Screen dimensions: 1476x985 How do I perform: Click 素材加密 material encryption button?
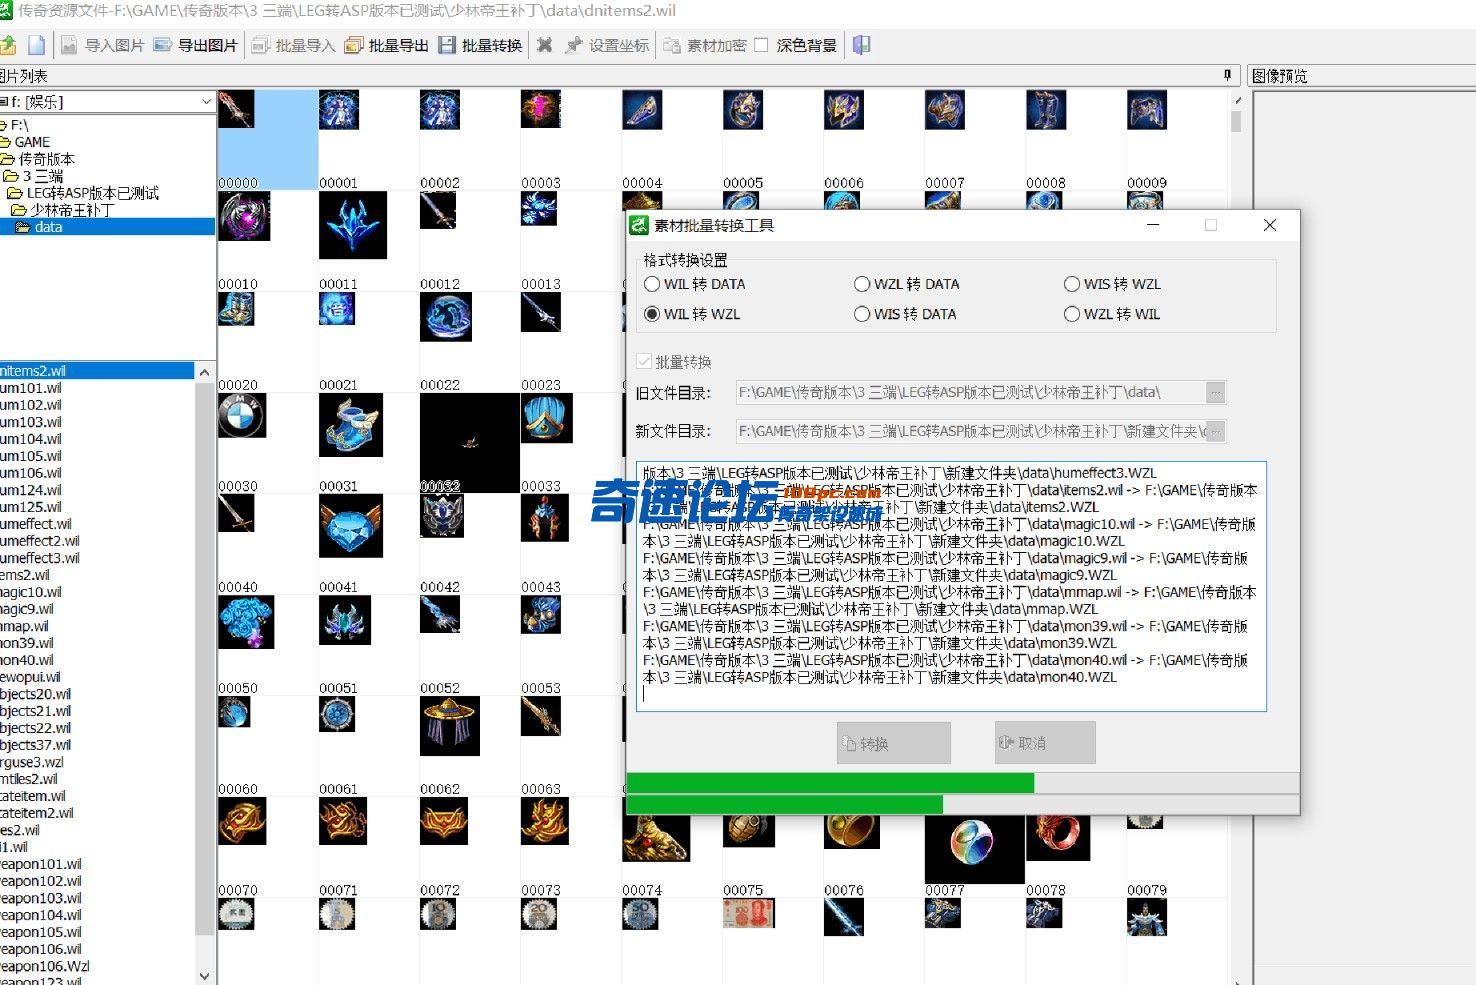pyautogui.click(x=704, y=45)
